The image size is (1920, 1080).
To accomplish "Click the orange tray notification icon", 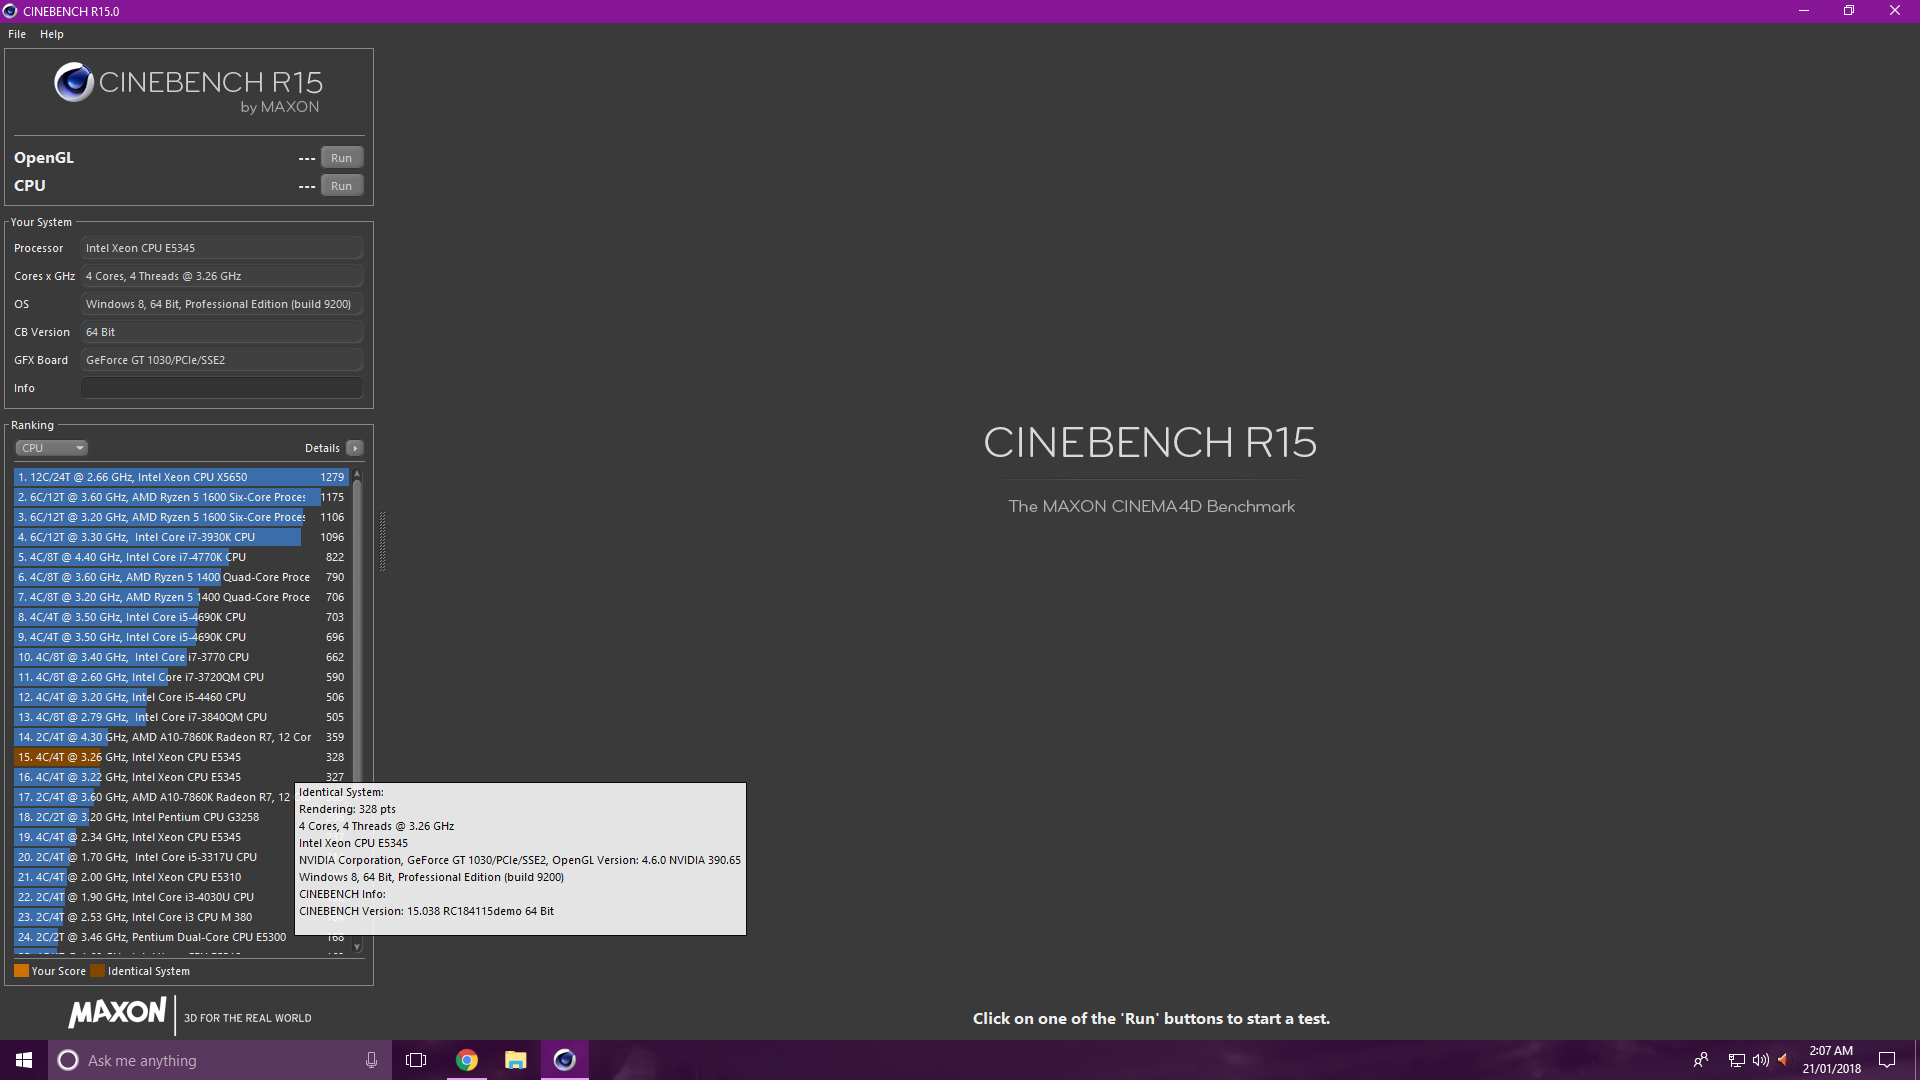I will 1782,1060.
